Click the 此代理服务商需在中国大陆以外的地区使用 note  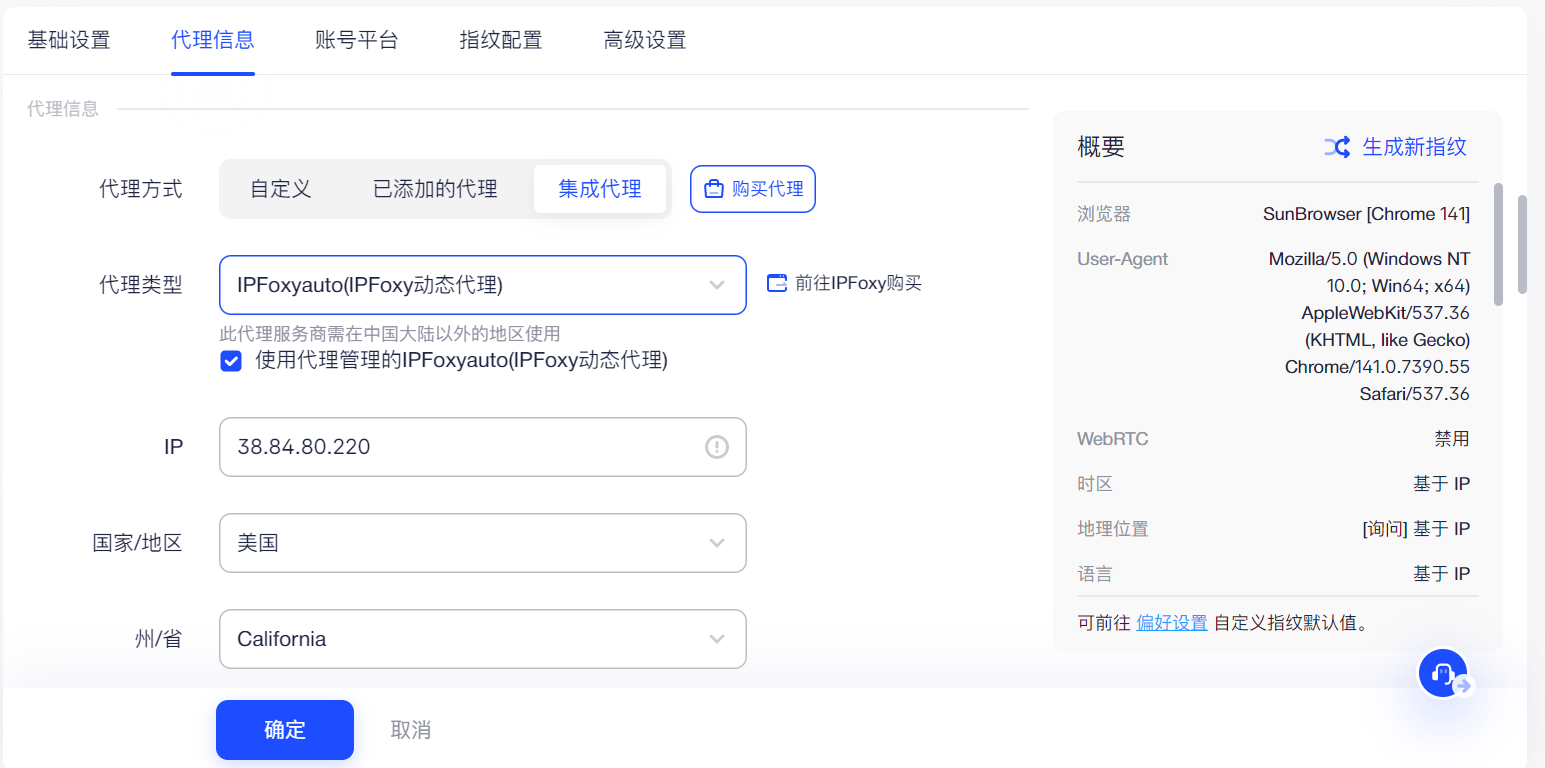pyautogui.click(x=390, y=334)
